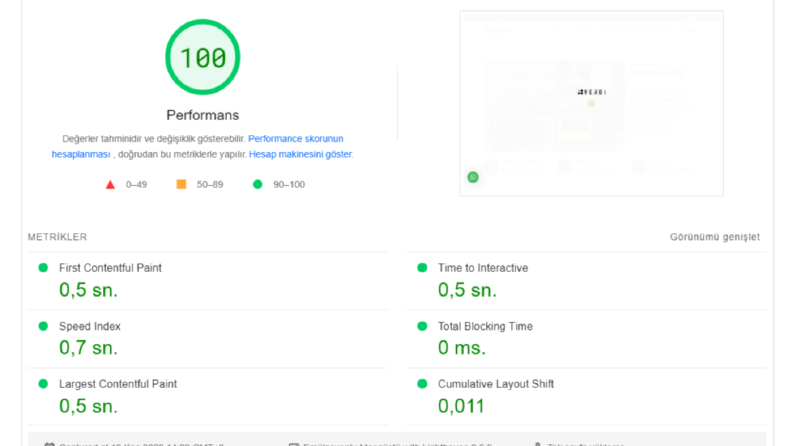Click the Speed Index green status dot
793x446 pixels.
pyautogui.click(x=43, y=326)
